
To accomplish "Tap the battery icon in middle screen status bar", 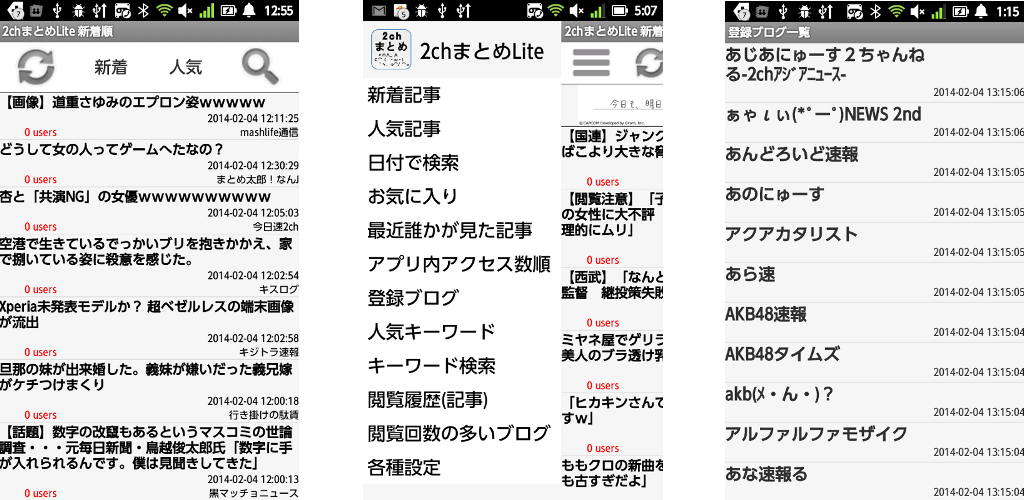I will click(620, 10).
